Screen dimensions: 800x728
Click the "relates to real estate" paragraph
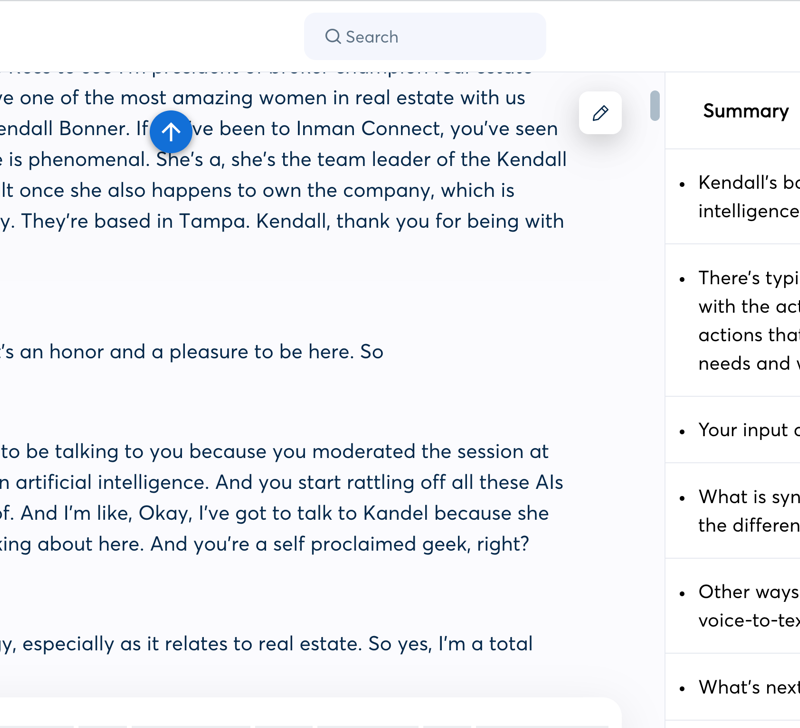tap(270, 643)
